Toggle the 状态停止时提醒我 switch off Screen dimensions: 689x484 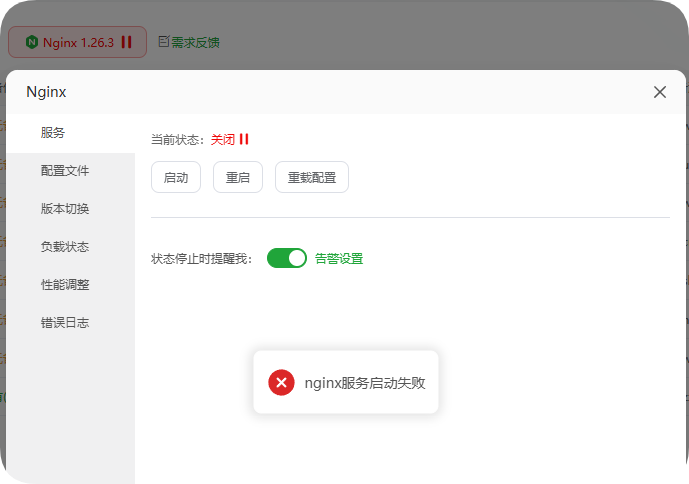[x=286, y=258]
